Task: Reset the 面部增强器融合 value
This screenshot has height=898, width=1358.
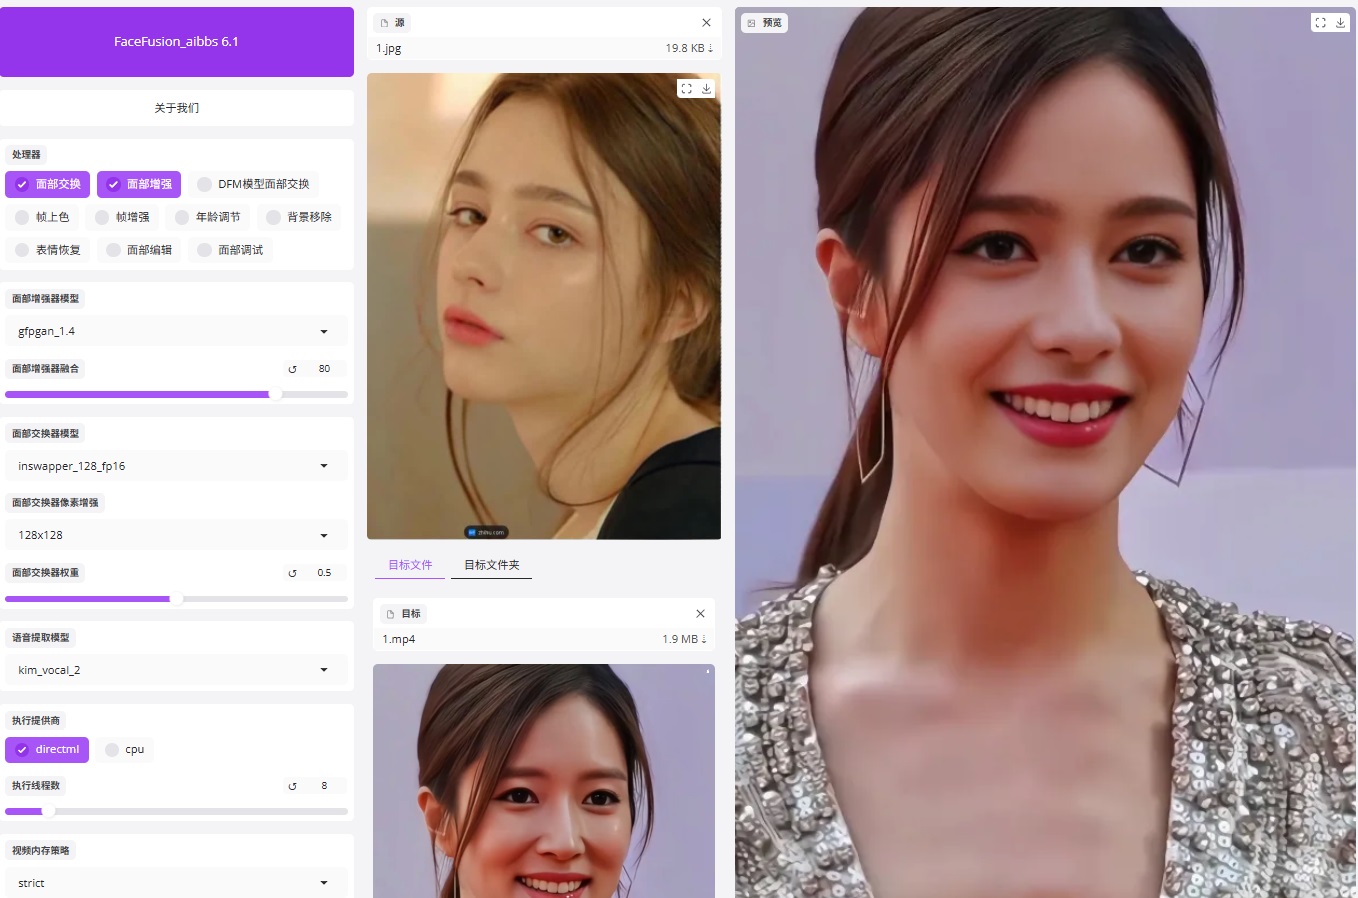Action: pos(292,369)
